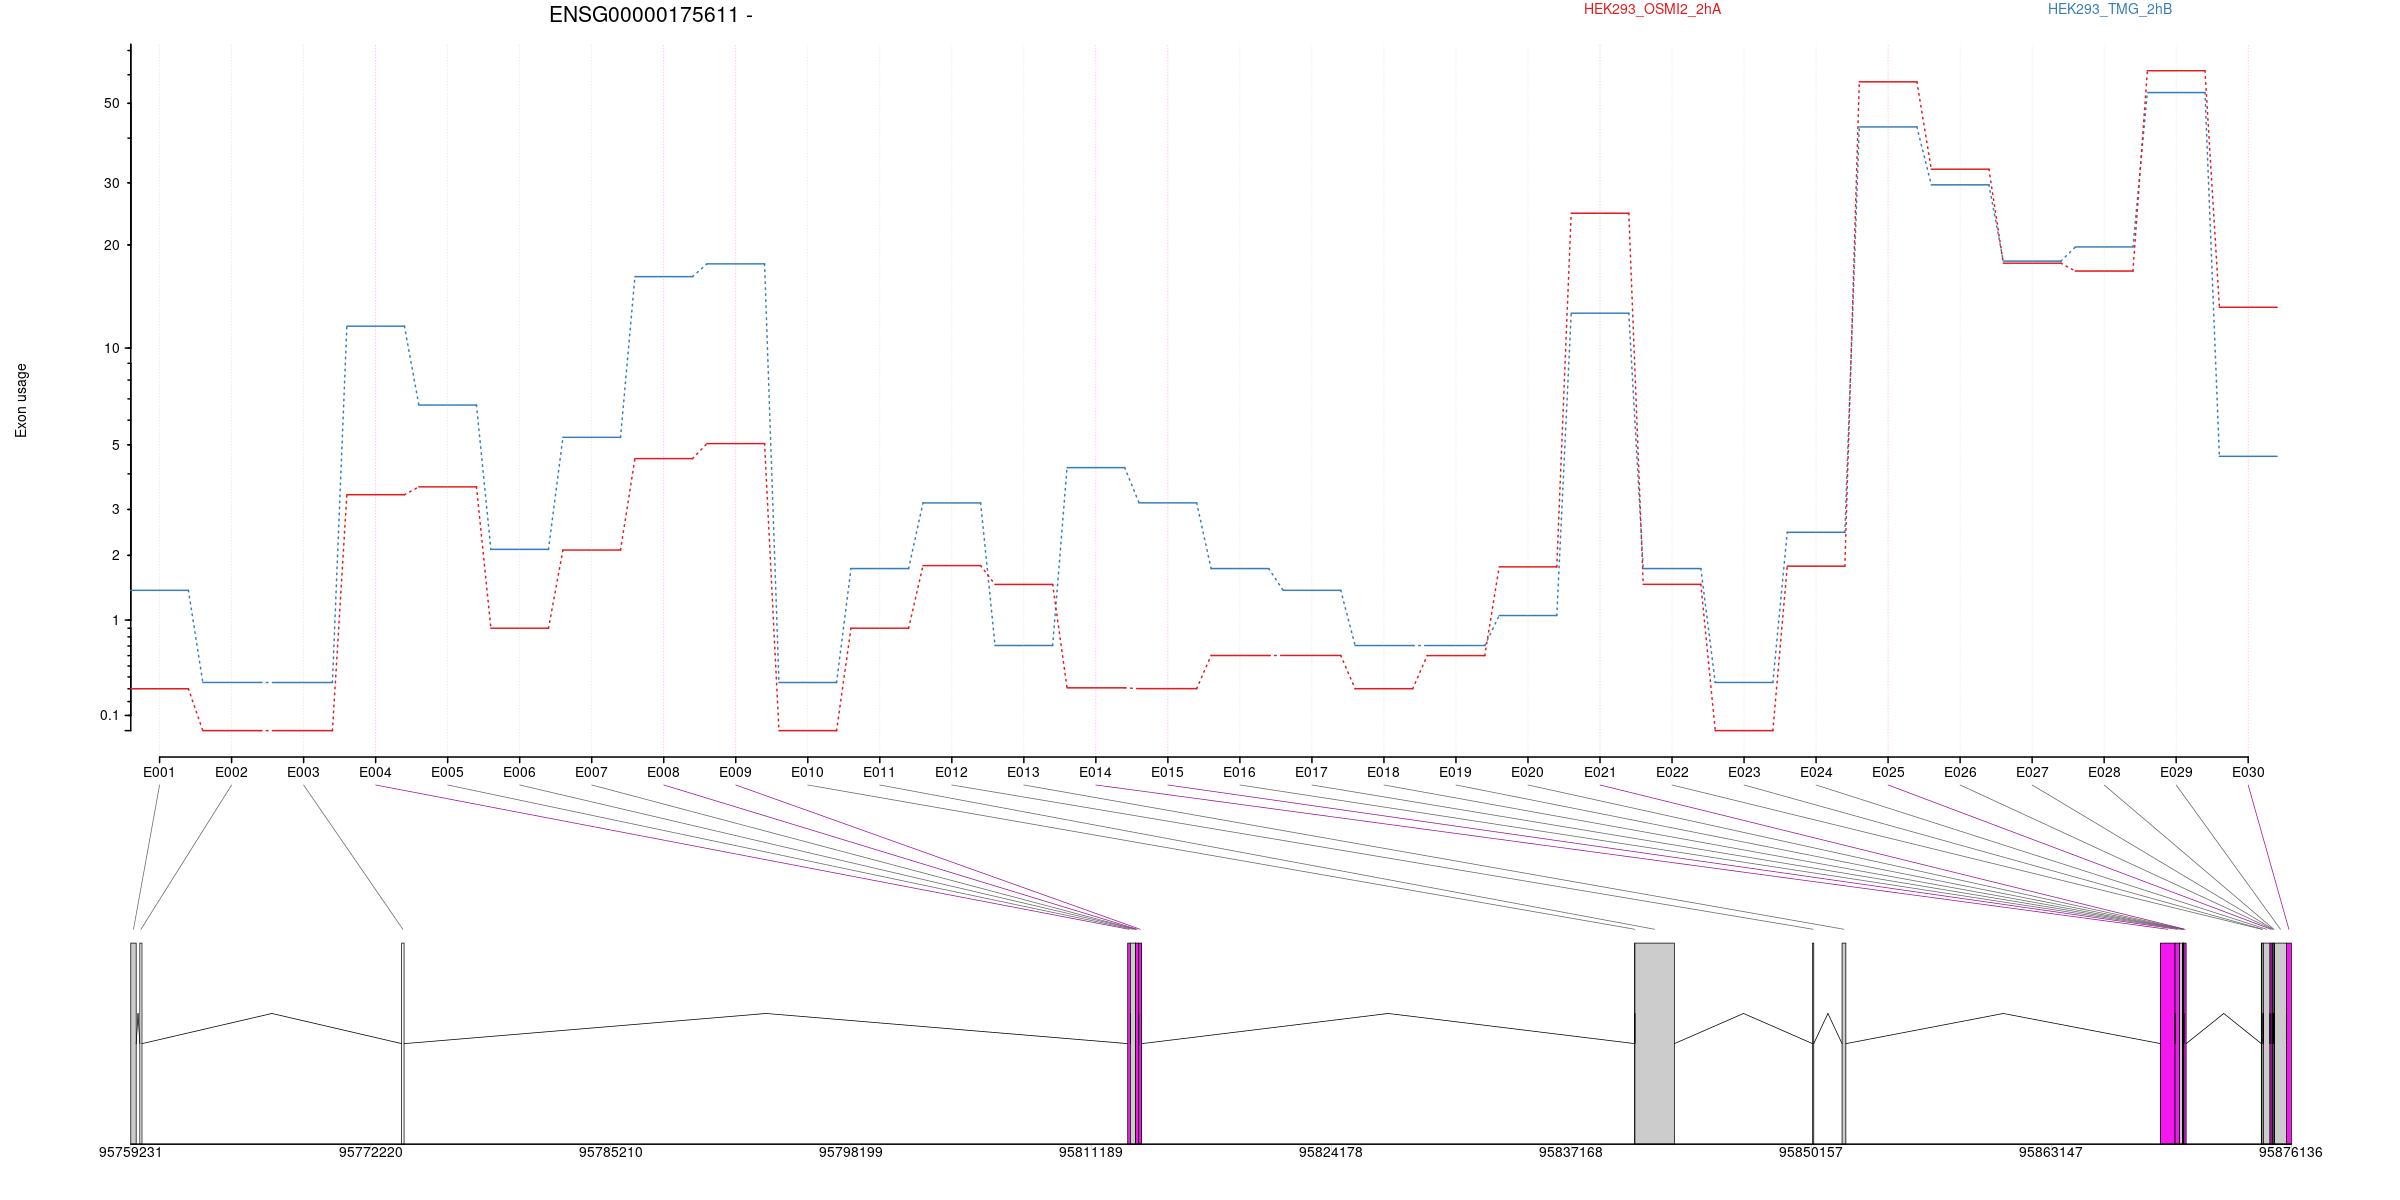
Task: Click exon label E017
Action: coord(1311,772)
